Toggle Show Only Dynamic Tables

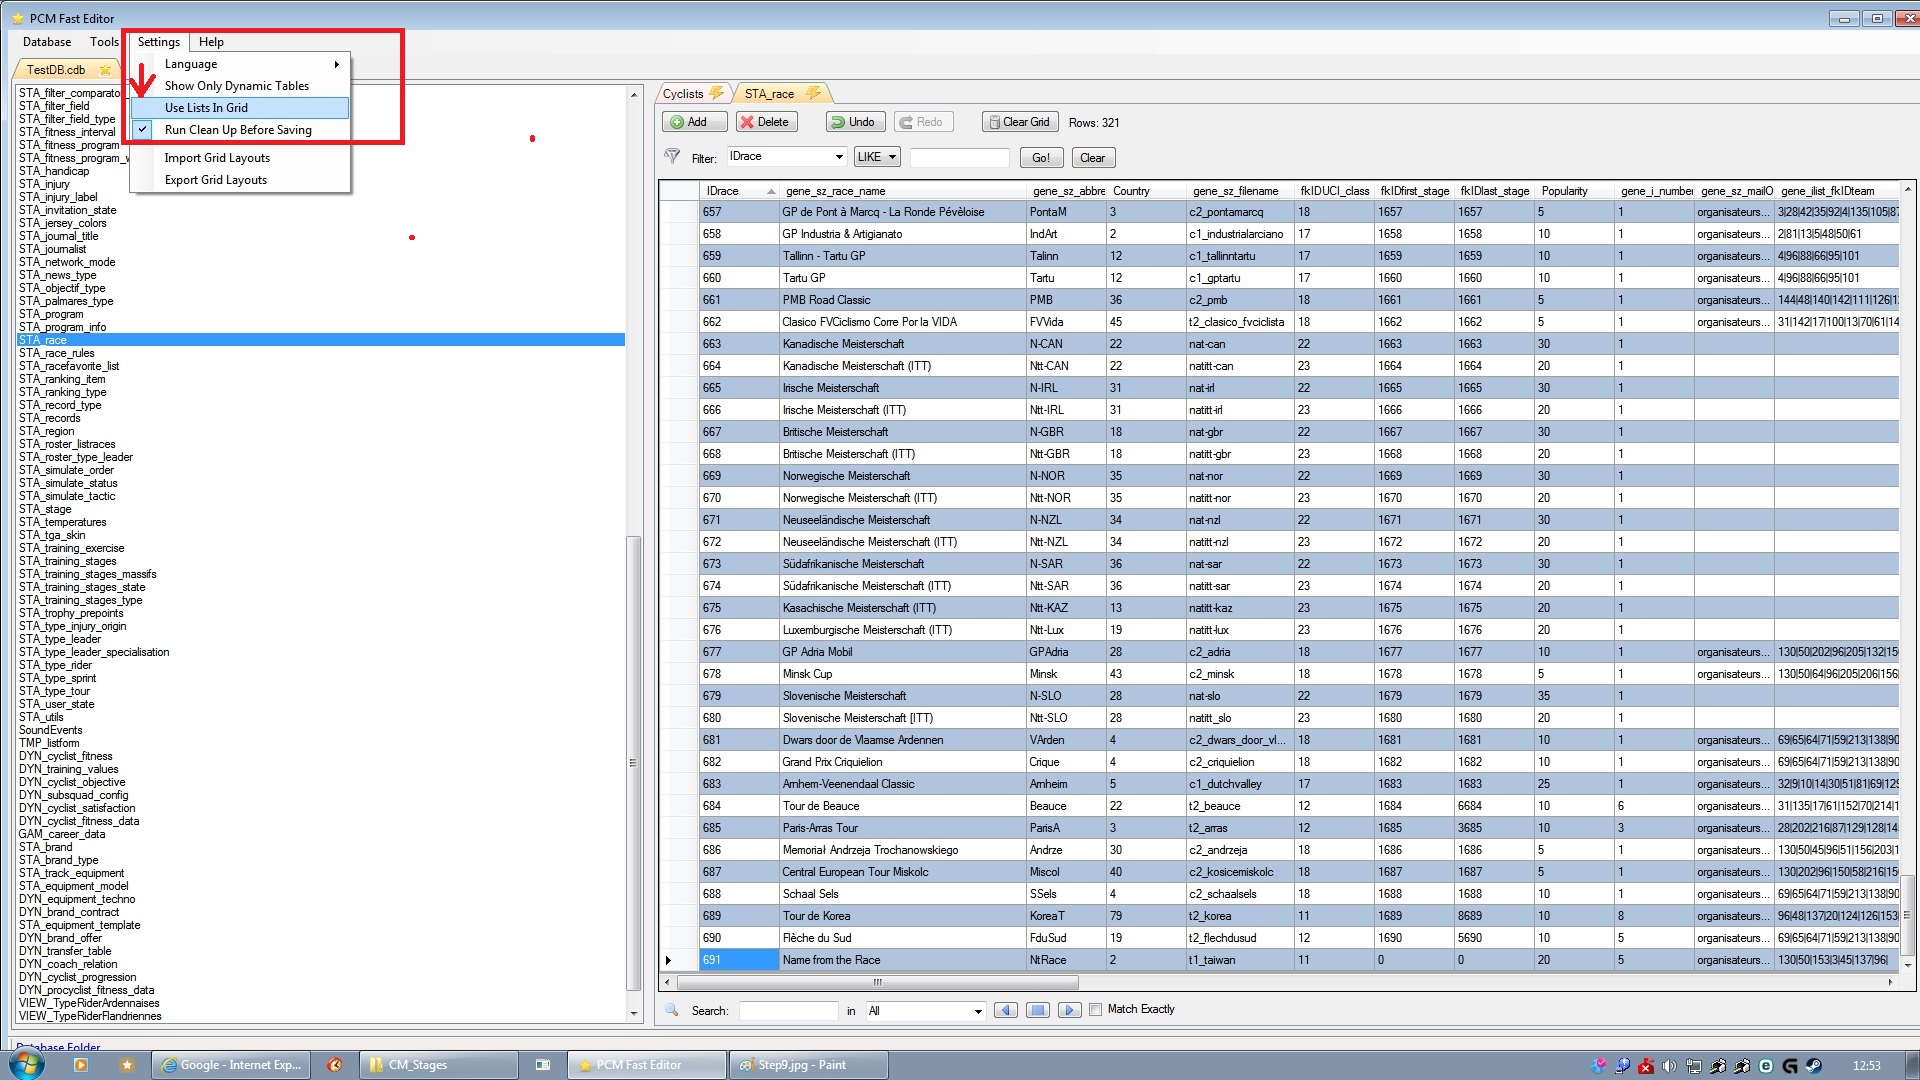point(237,86)
